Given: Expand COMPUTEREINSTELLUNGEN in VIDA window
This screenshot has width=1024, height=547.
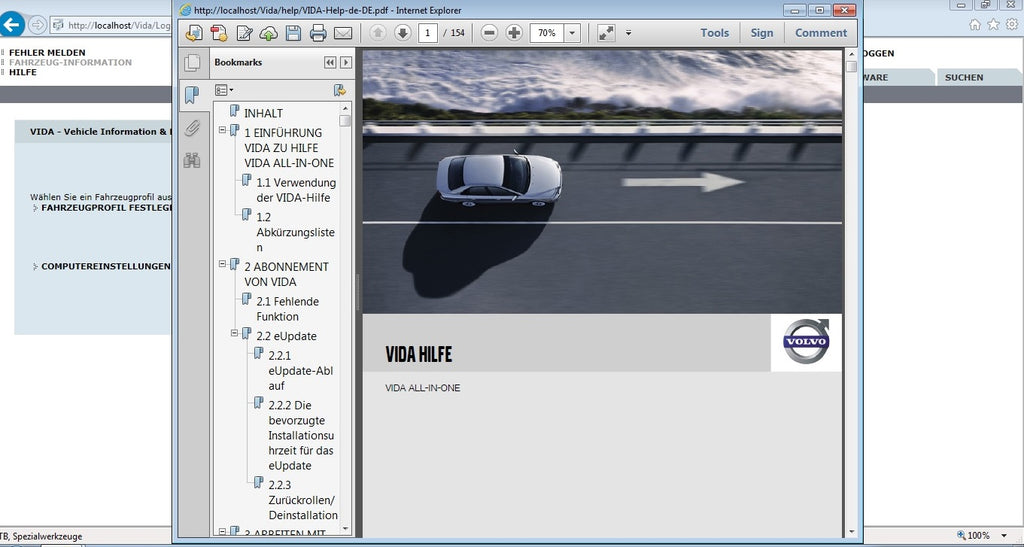Looking at the screenshot, I should tap(102, 266).
